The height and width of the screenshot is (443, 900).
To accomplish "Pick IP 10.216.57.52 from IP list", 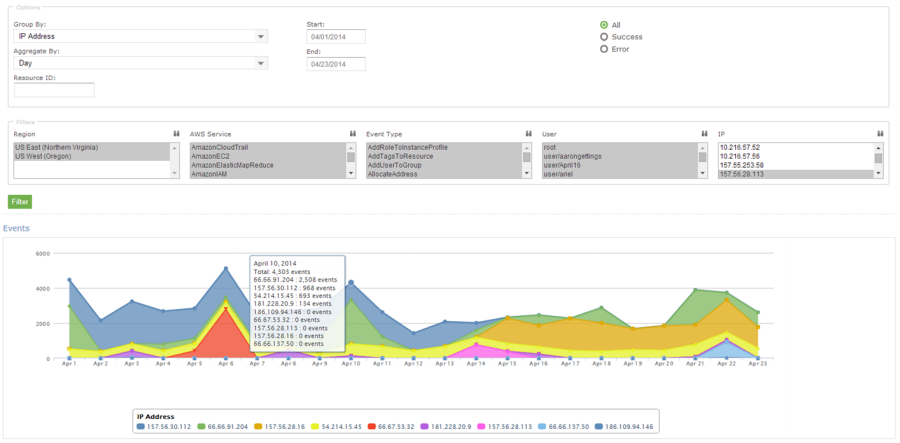I will pos(740,147).
